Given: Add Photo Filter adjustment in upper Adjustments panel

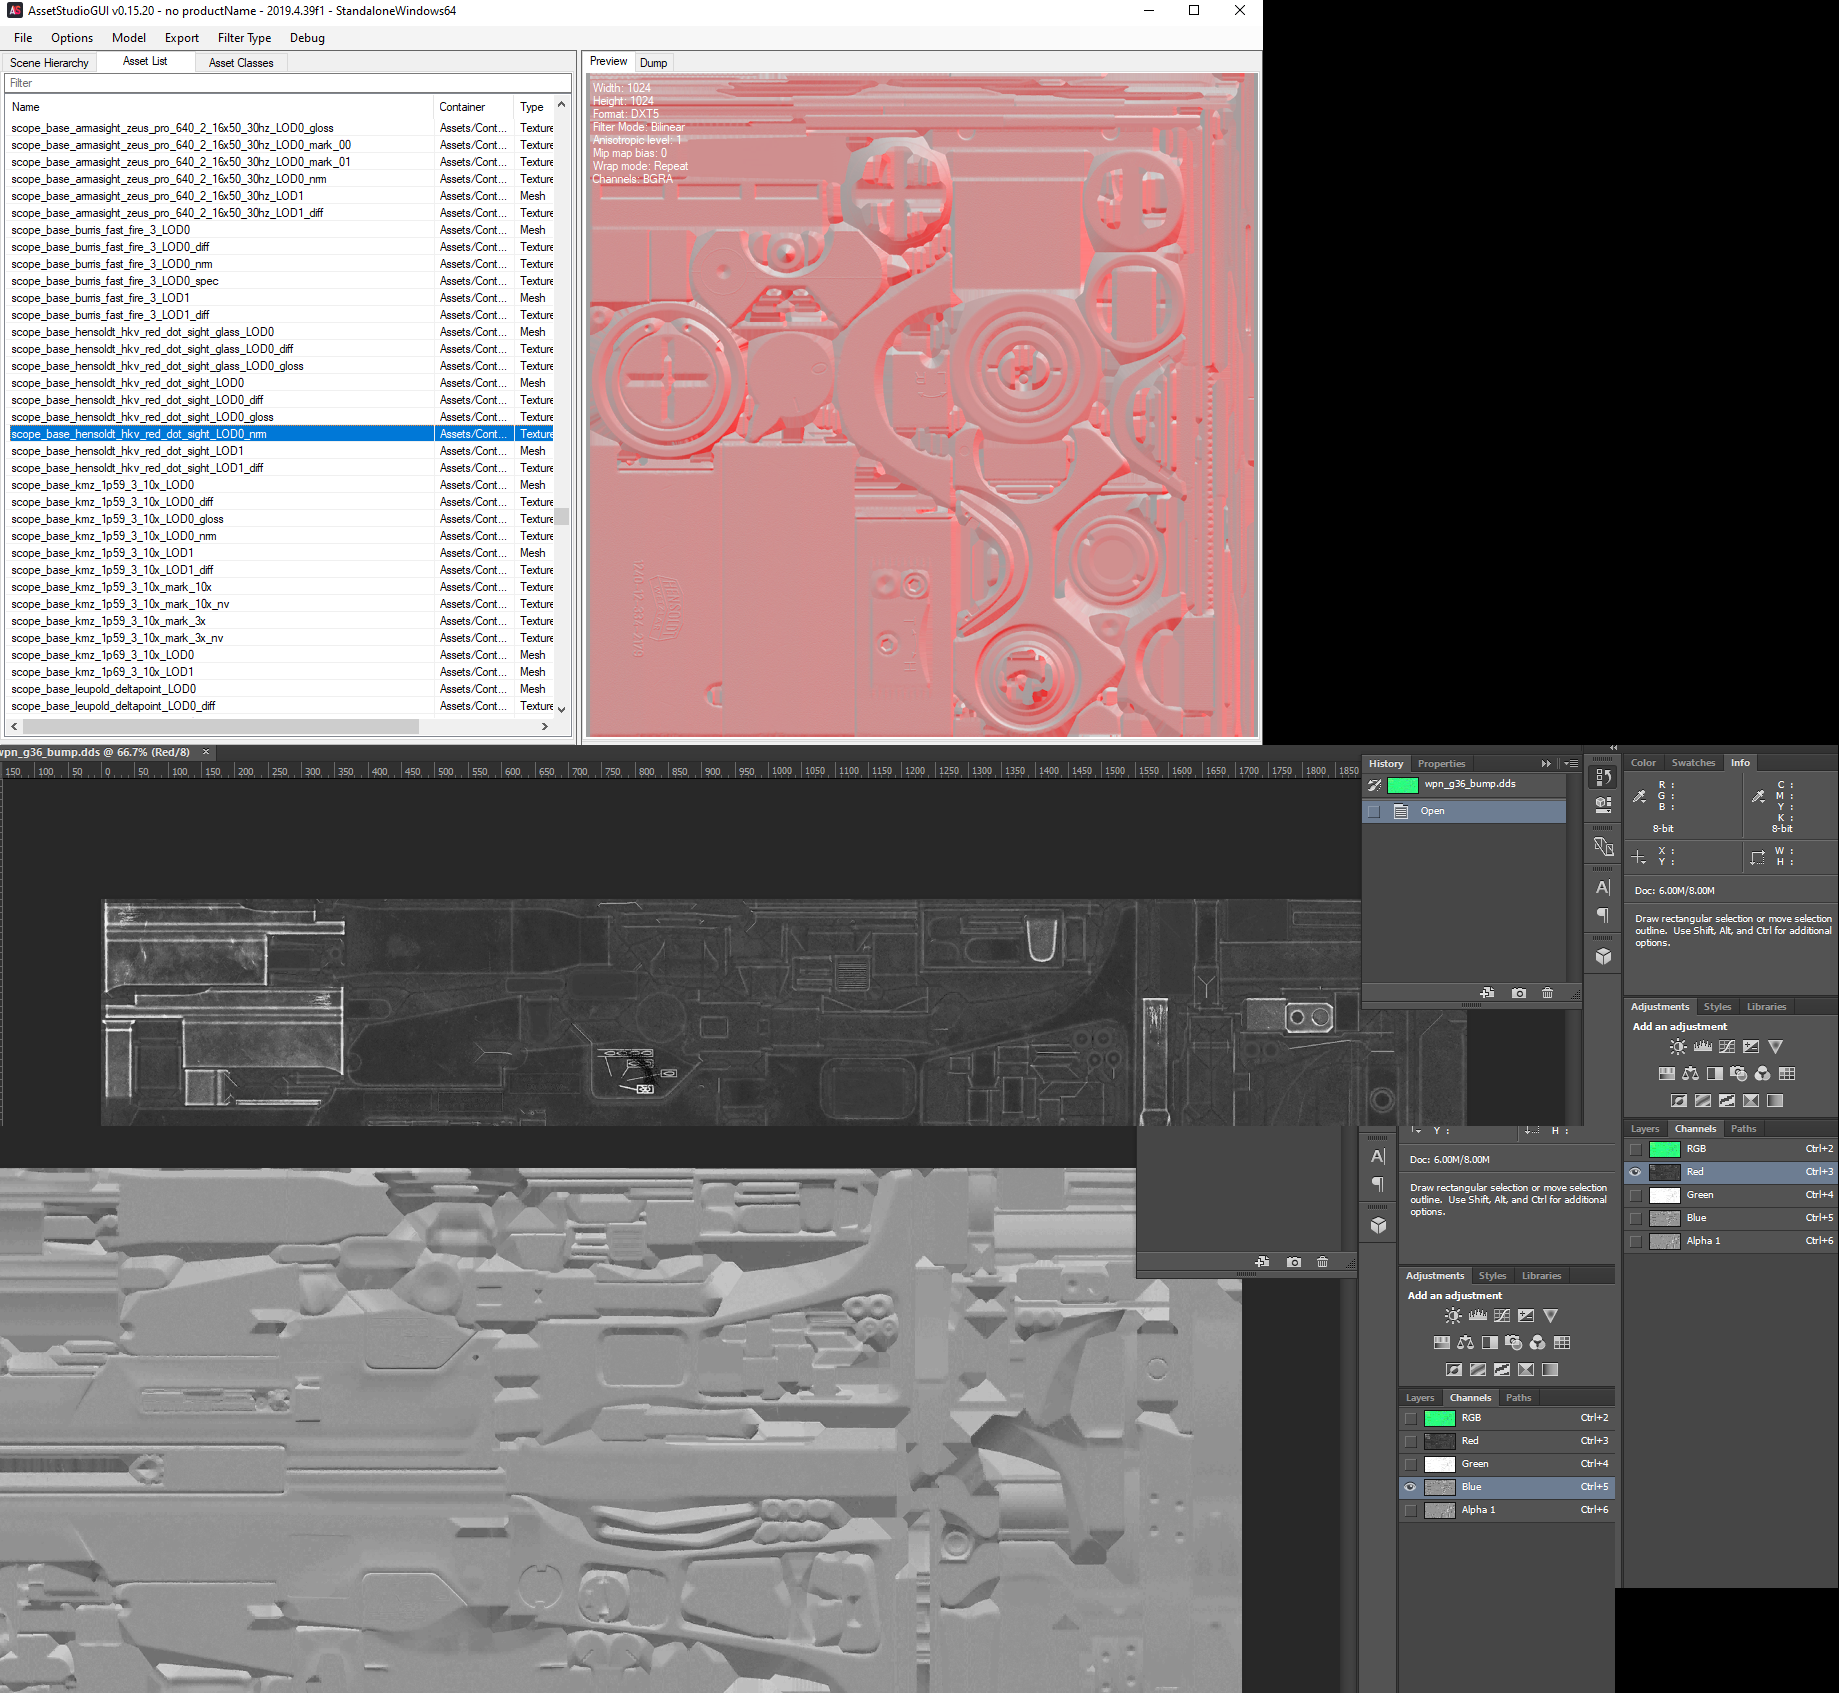Looking at the screenshot, I should (x=1739, y=1074).
